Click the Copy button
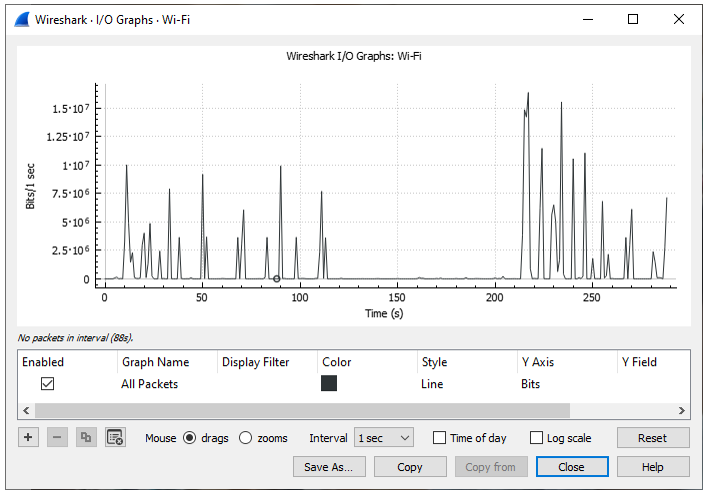This screenshot has height=494, width=706. 410,467
